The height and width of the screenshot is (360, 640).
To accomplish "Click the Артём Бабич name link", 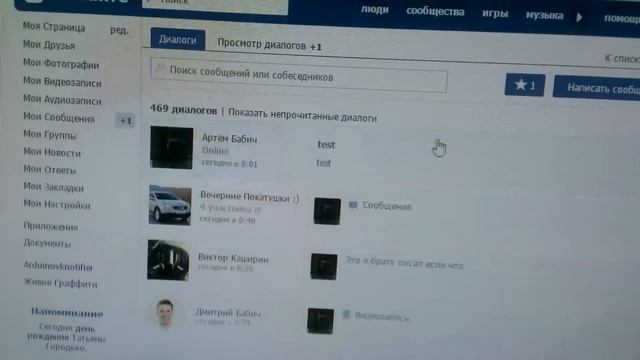I will tap(229, 139).
